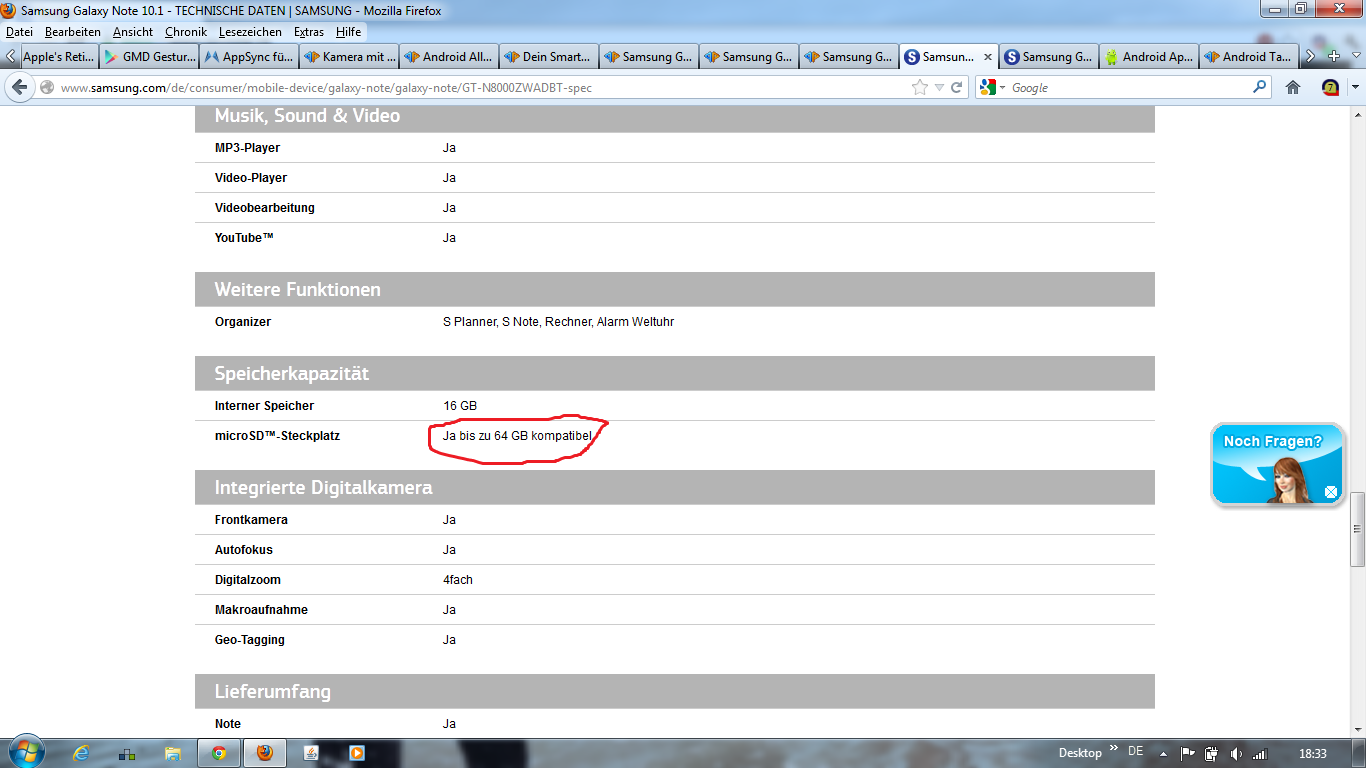
Task: Click the page vertical scrollbar thumb
Action: pyautogui.click(x=1357, y=529)
